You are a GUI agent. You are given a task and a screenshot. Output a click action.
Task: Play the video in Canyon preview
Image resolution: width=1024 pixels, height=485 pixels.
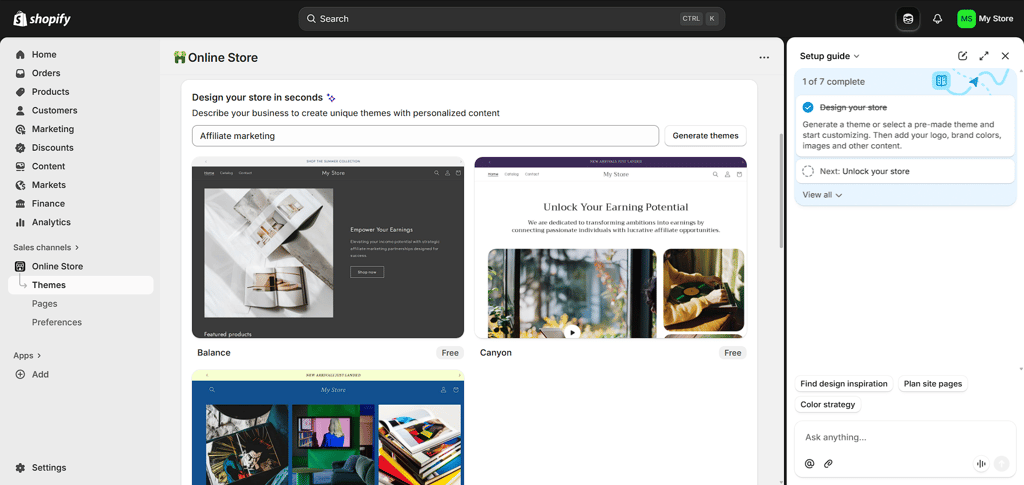(572, 332)
